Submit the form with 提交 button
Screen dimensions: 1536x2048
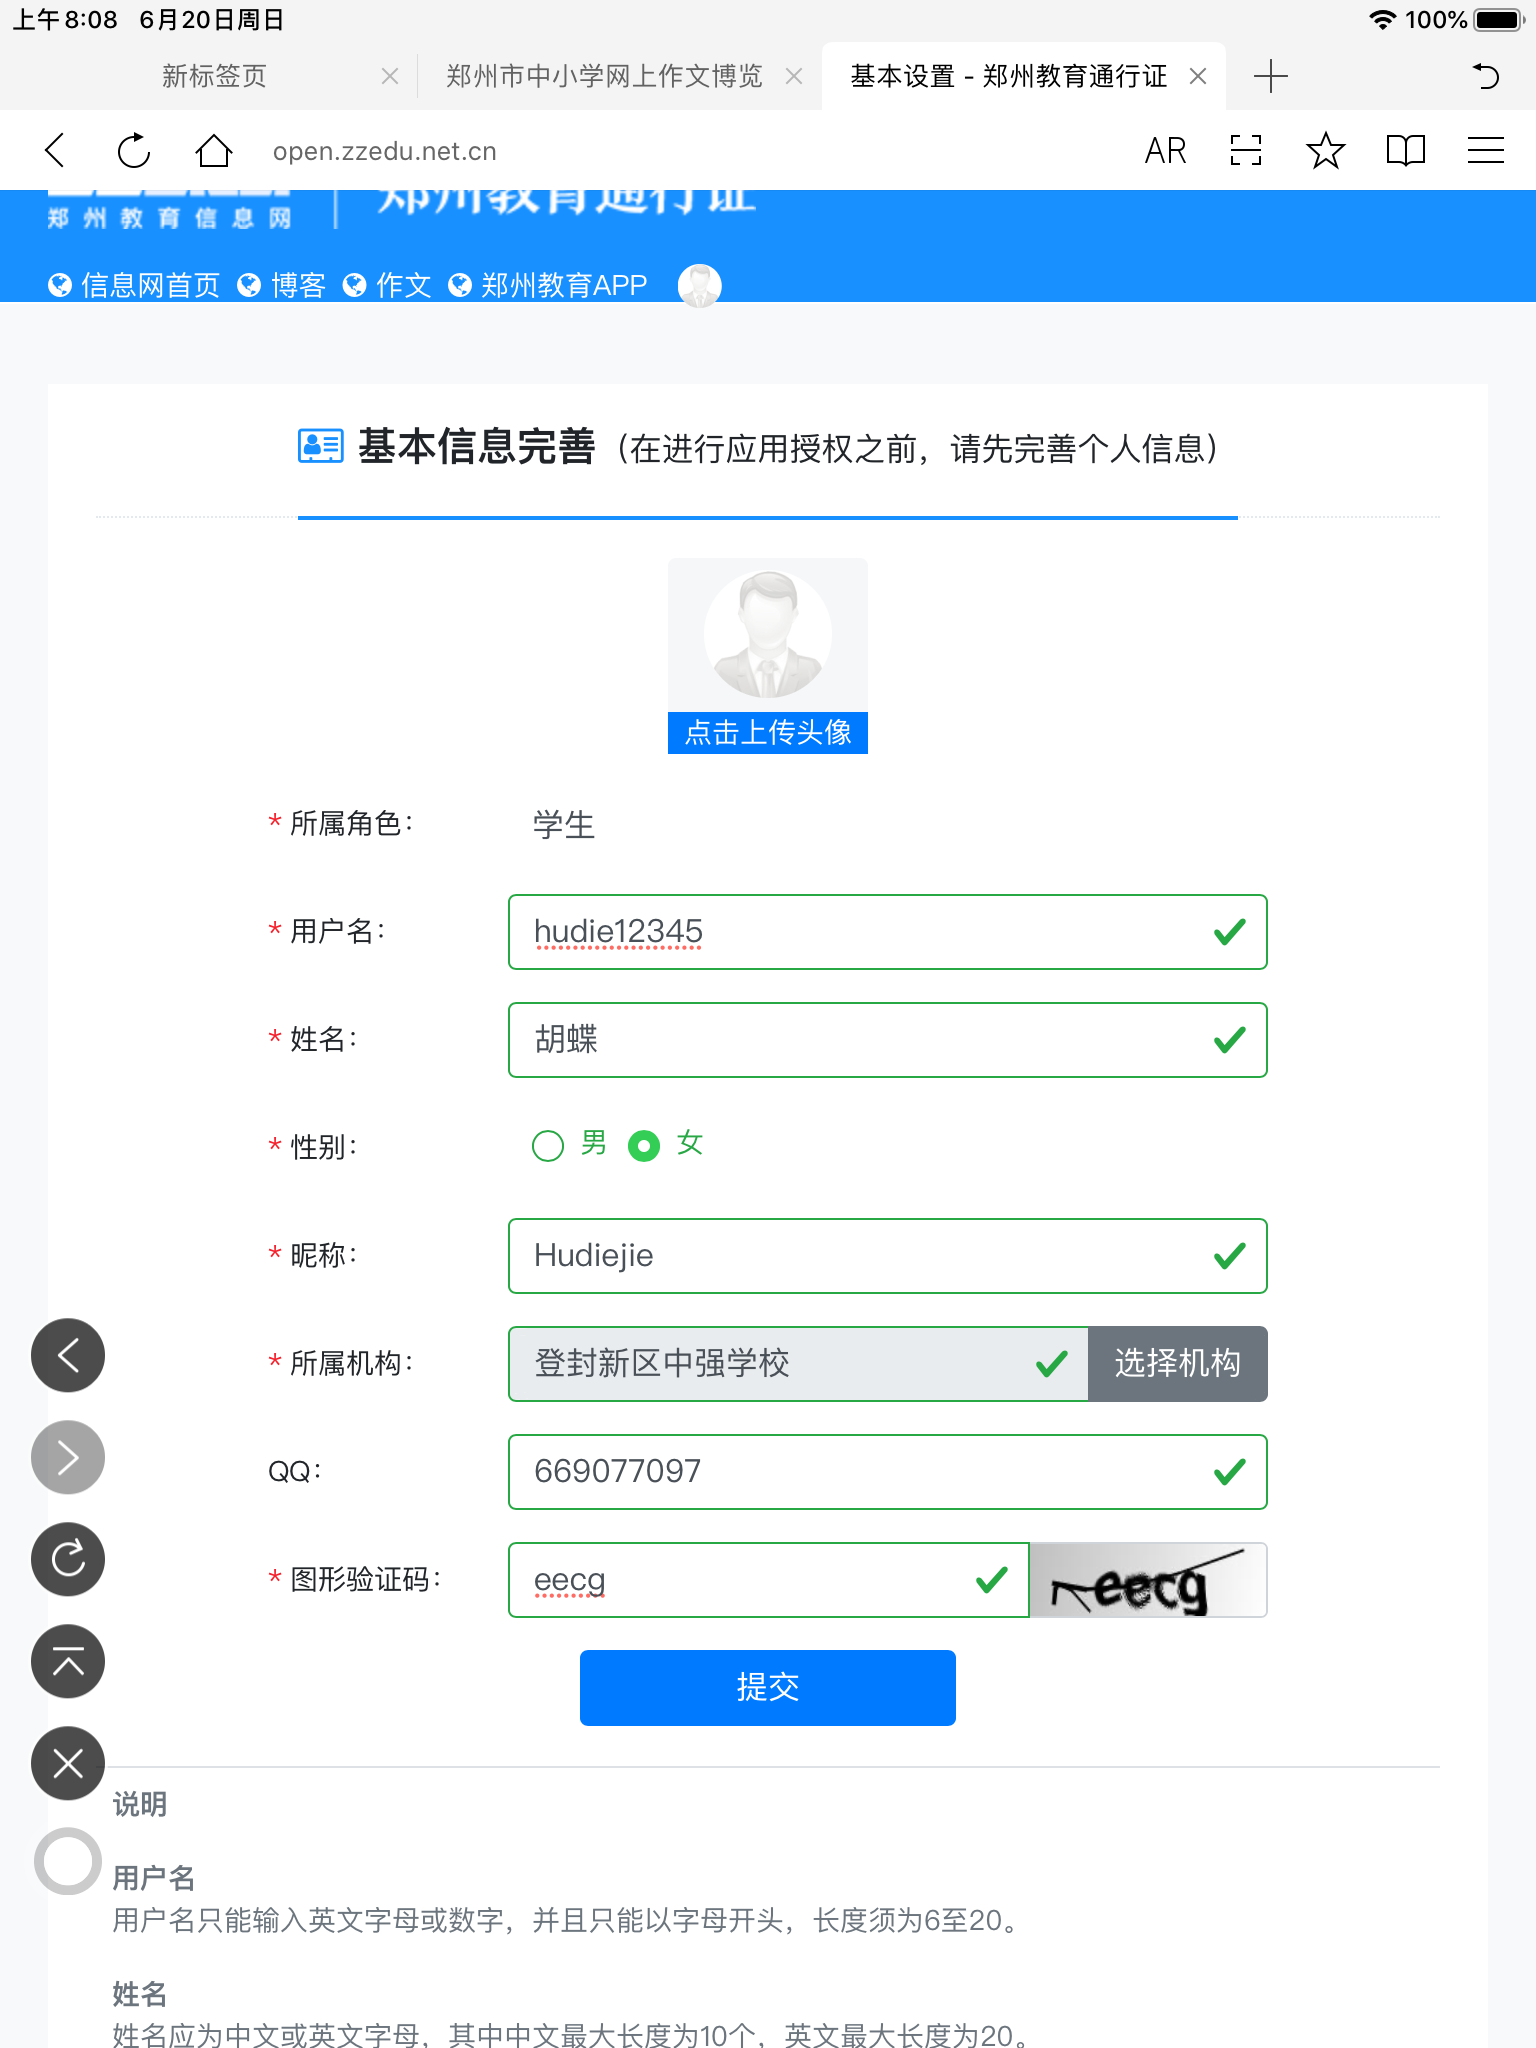[768, 1687]
